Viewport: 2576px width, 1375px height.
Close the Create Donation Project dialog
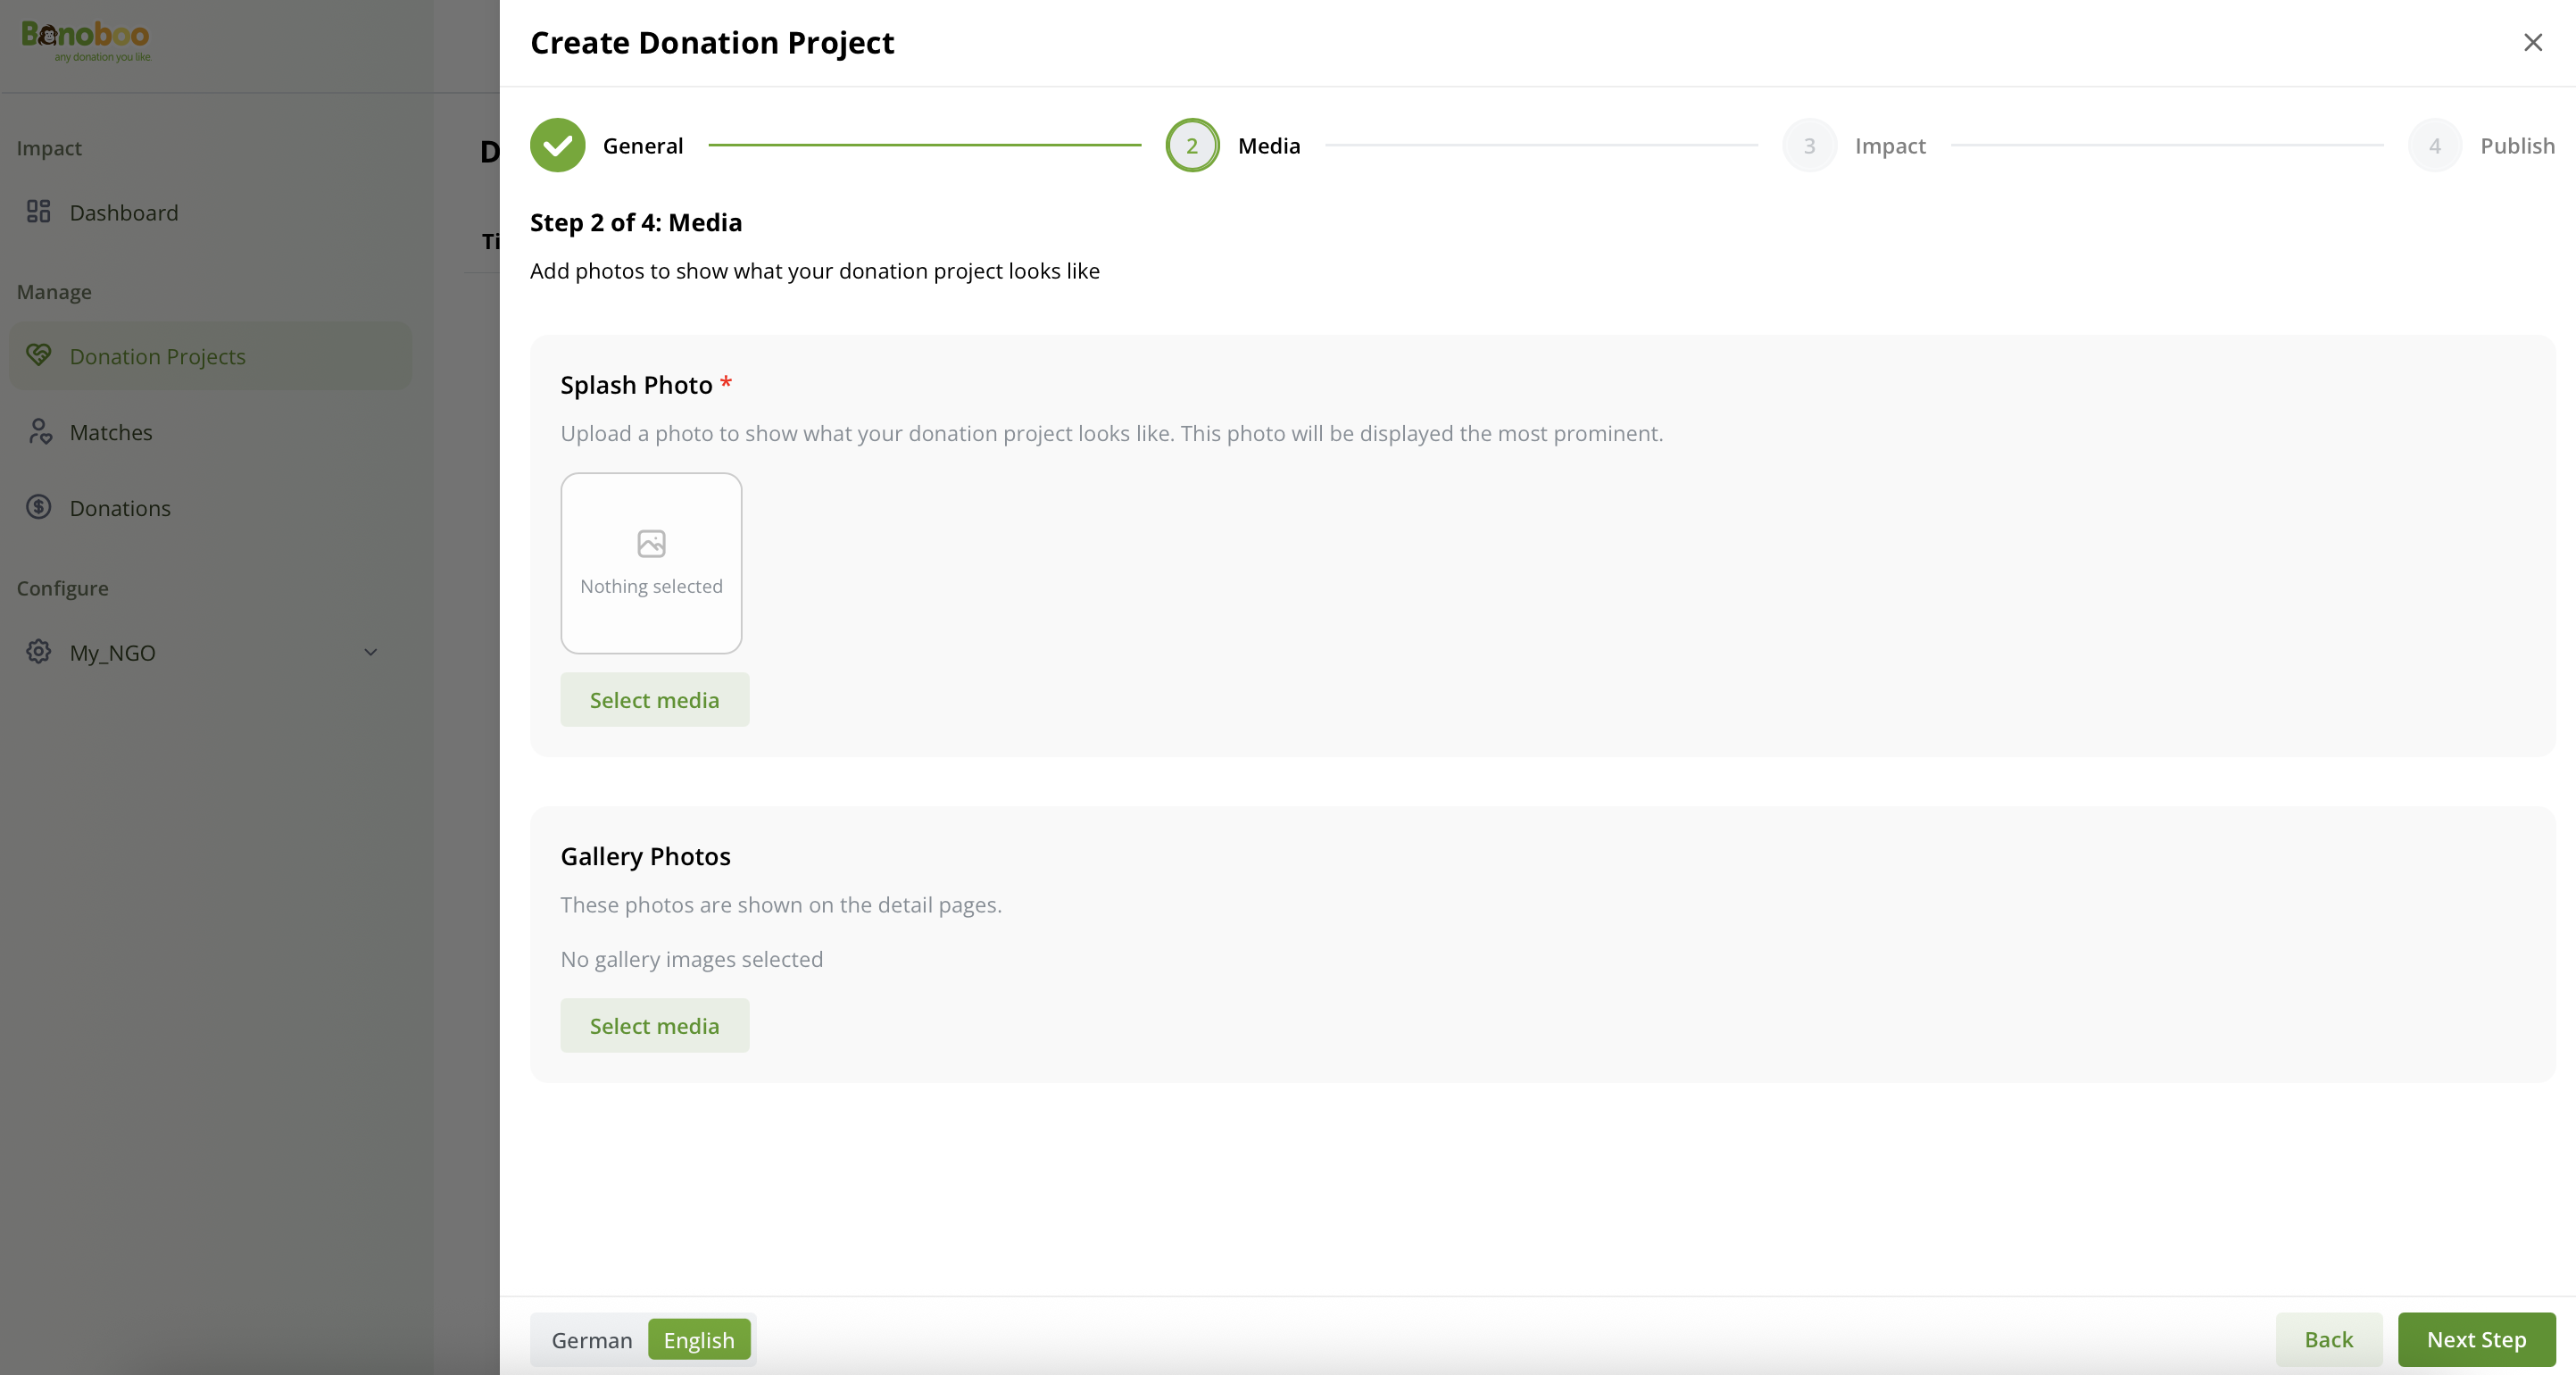2532,42
